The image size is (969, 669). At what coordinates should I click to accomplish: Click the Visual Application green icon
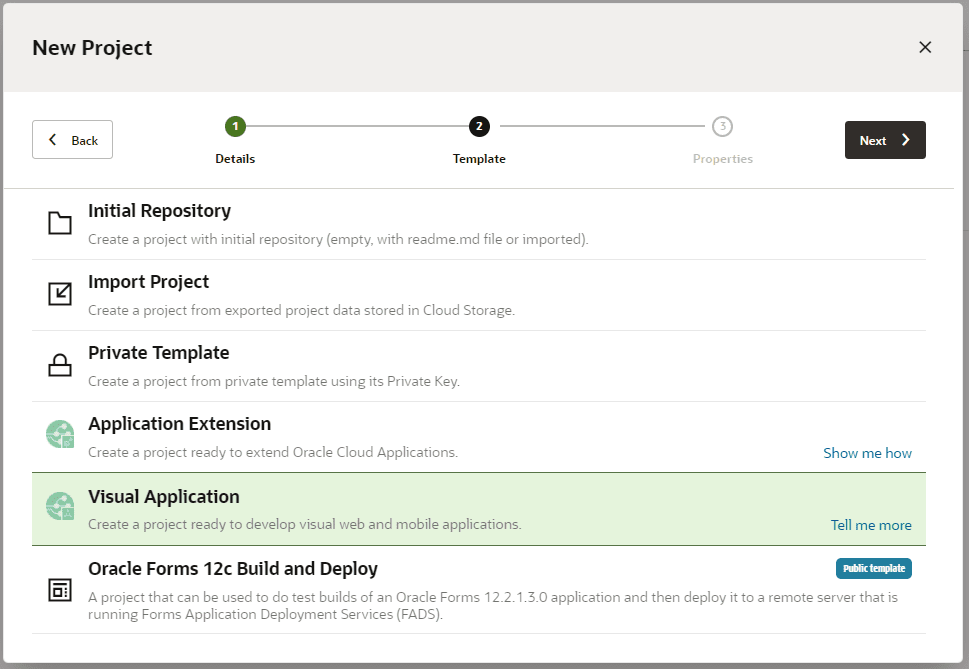(x=60, y=506)
